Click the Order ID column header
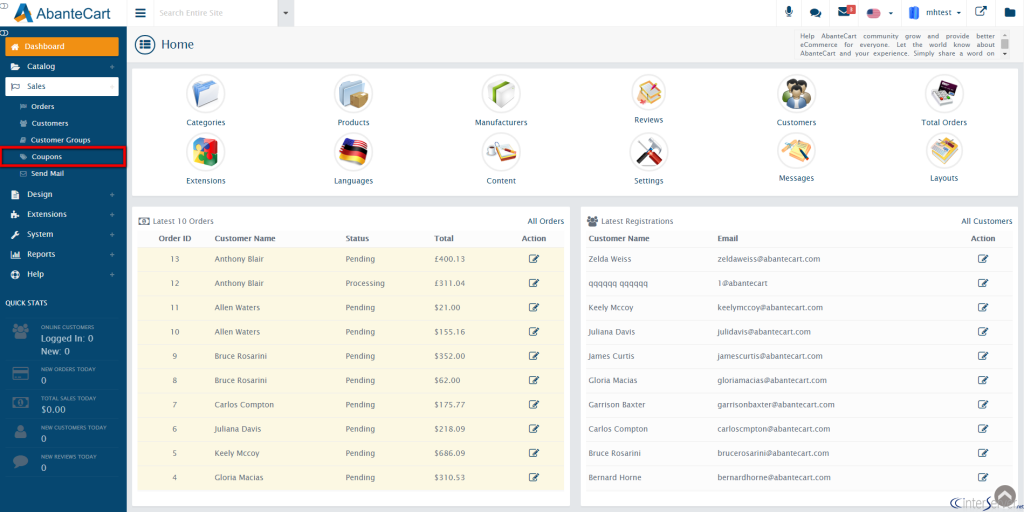The image size is (1024, 512). 175,238
